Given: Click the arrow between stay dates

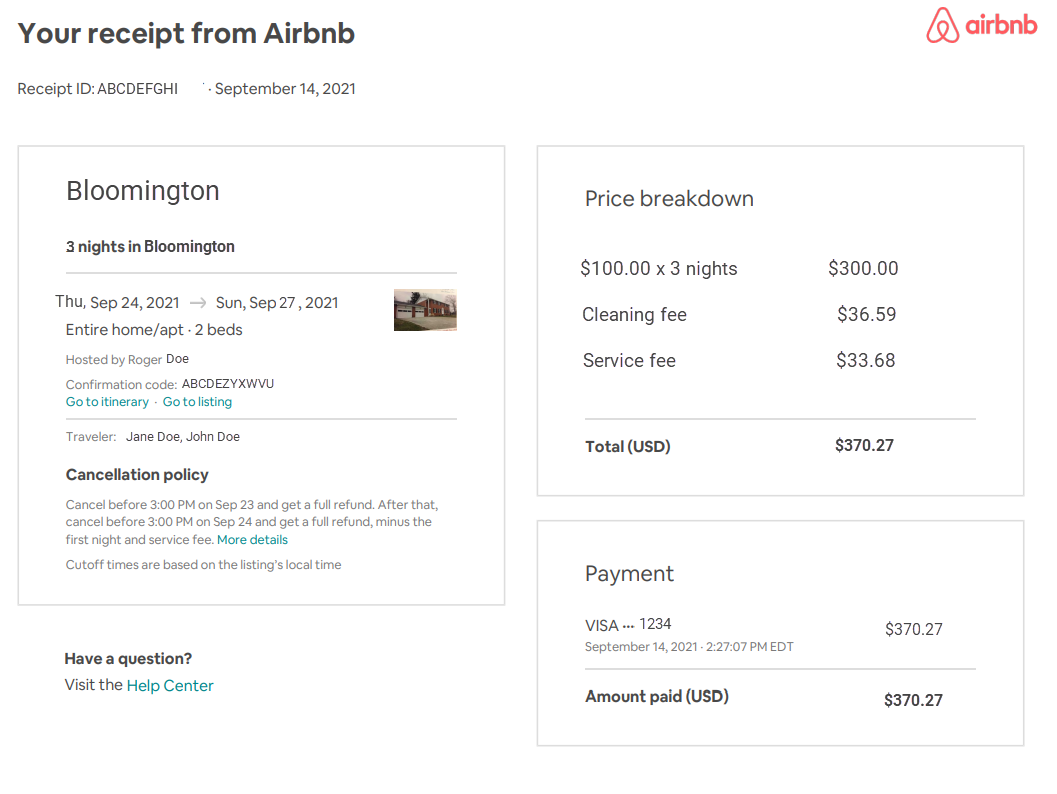Looking at the screenshot, I should tap(198, 303).
